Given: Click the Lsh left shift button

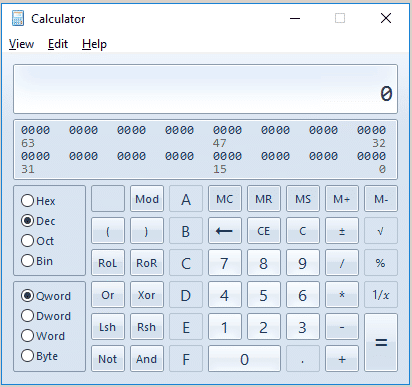Looking at the screenshot, I should click(x=108, y=327).
